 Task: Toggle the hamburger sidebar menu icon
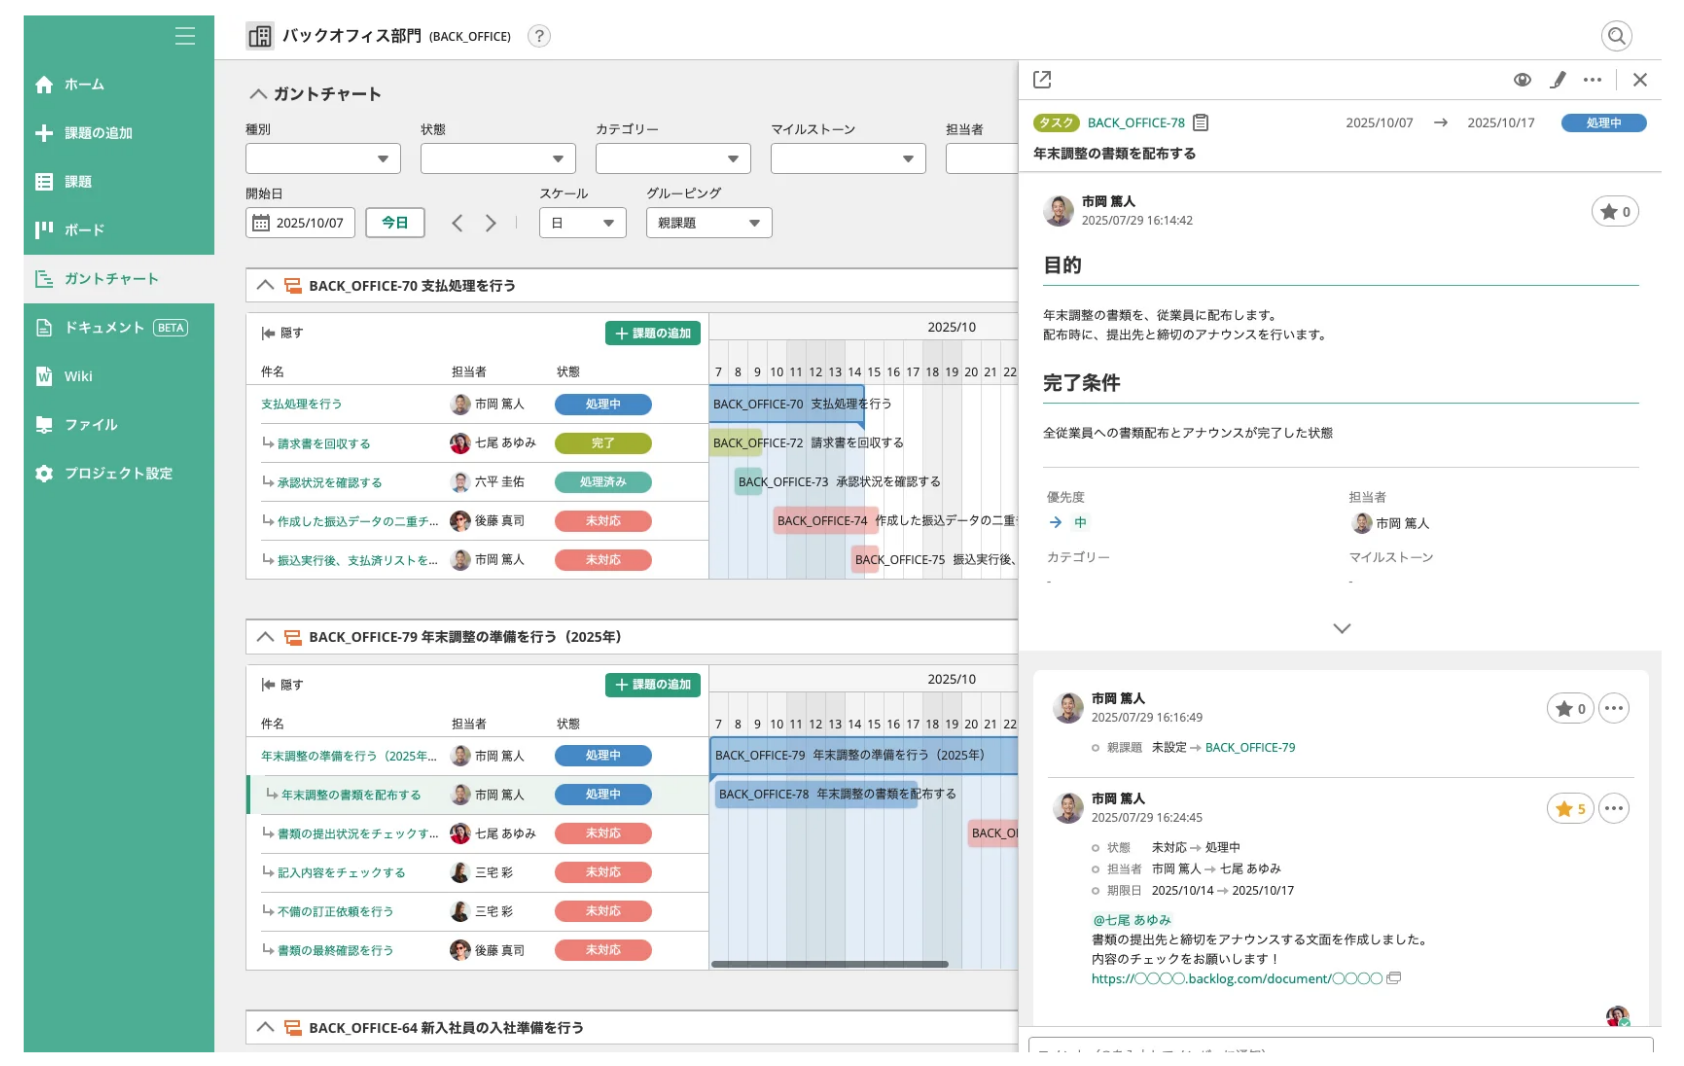tap(185, 36)
